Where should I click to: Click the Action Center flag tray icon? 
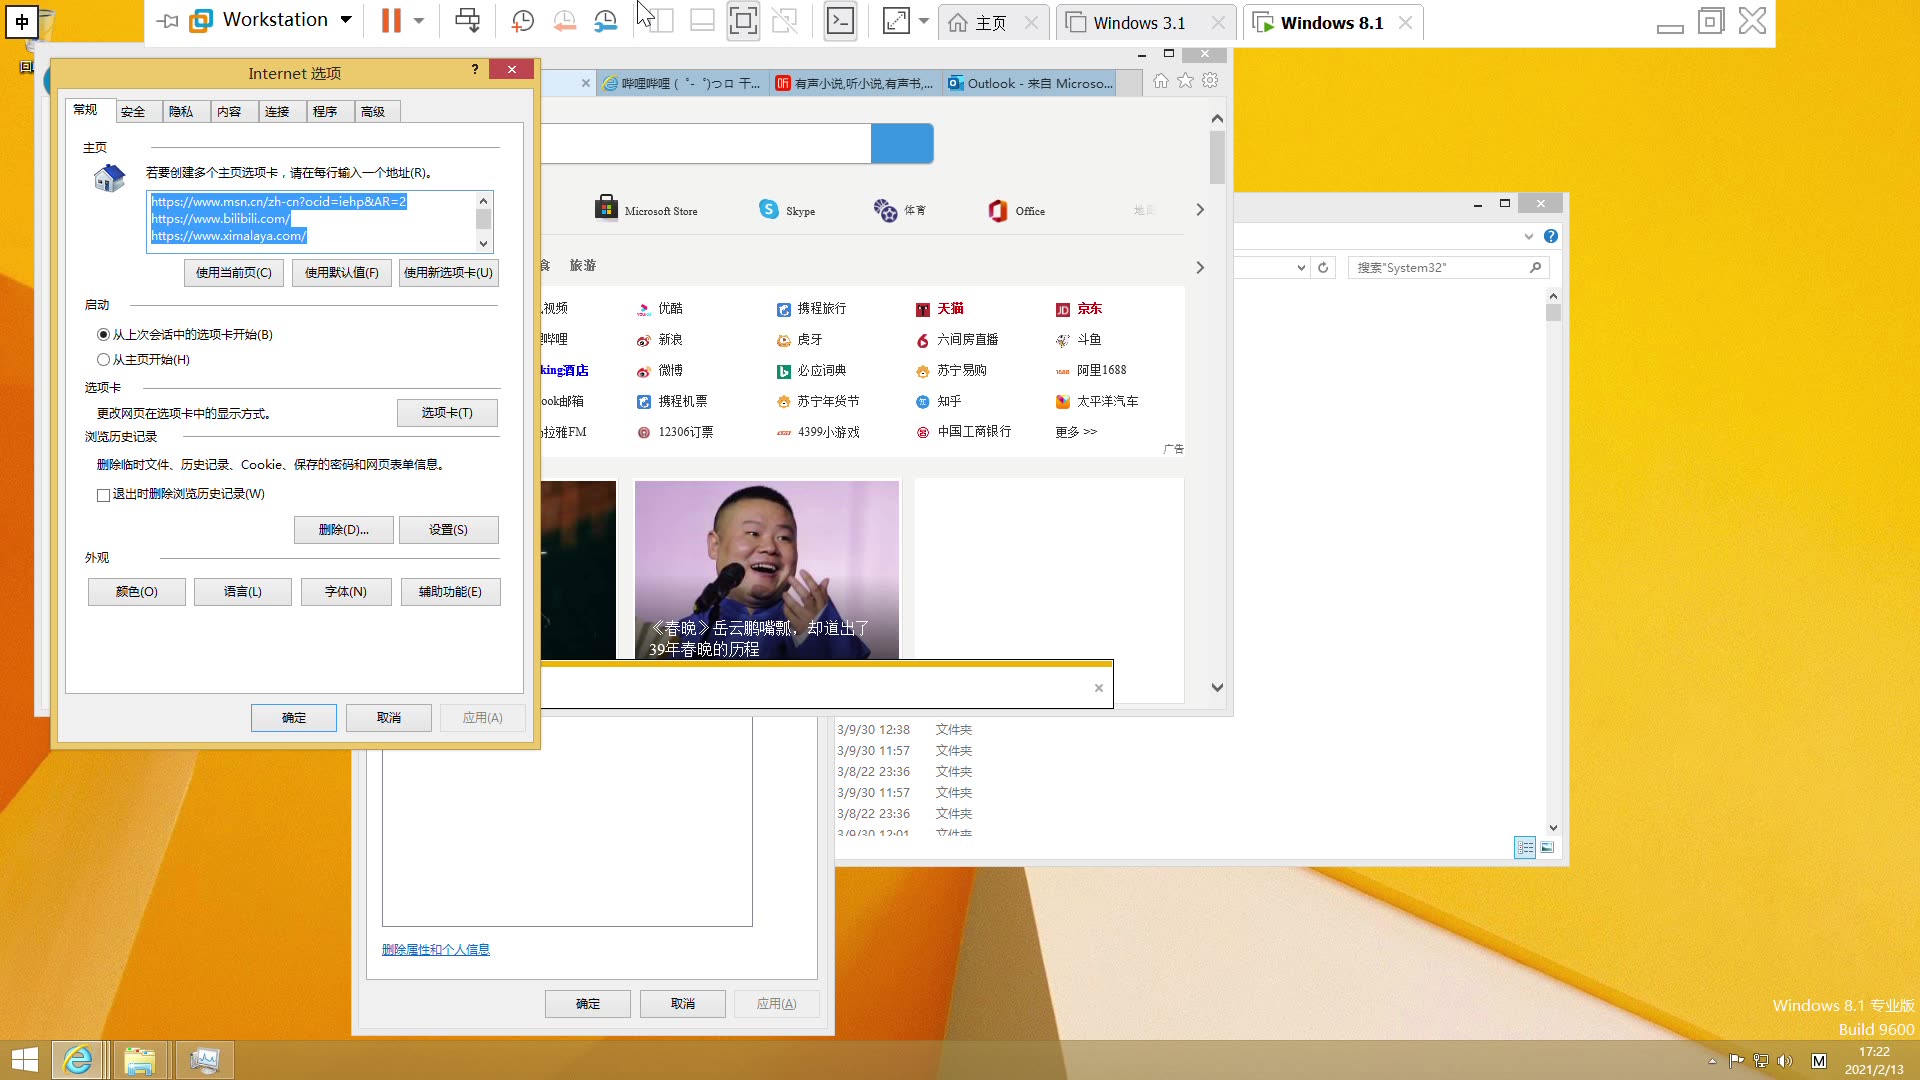click(x=1736, y=1061)
